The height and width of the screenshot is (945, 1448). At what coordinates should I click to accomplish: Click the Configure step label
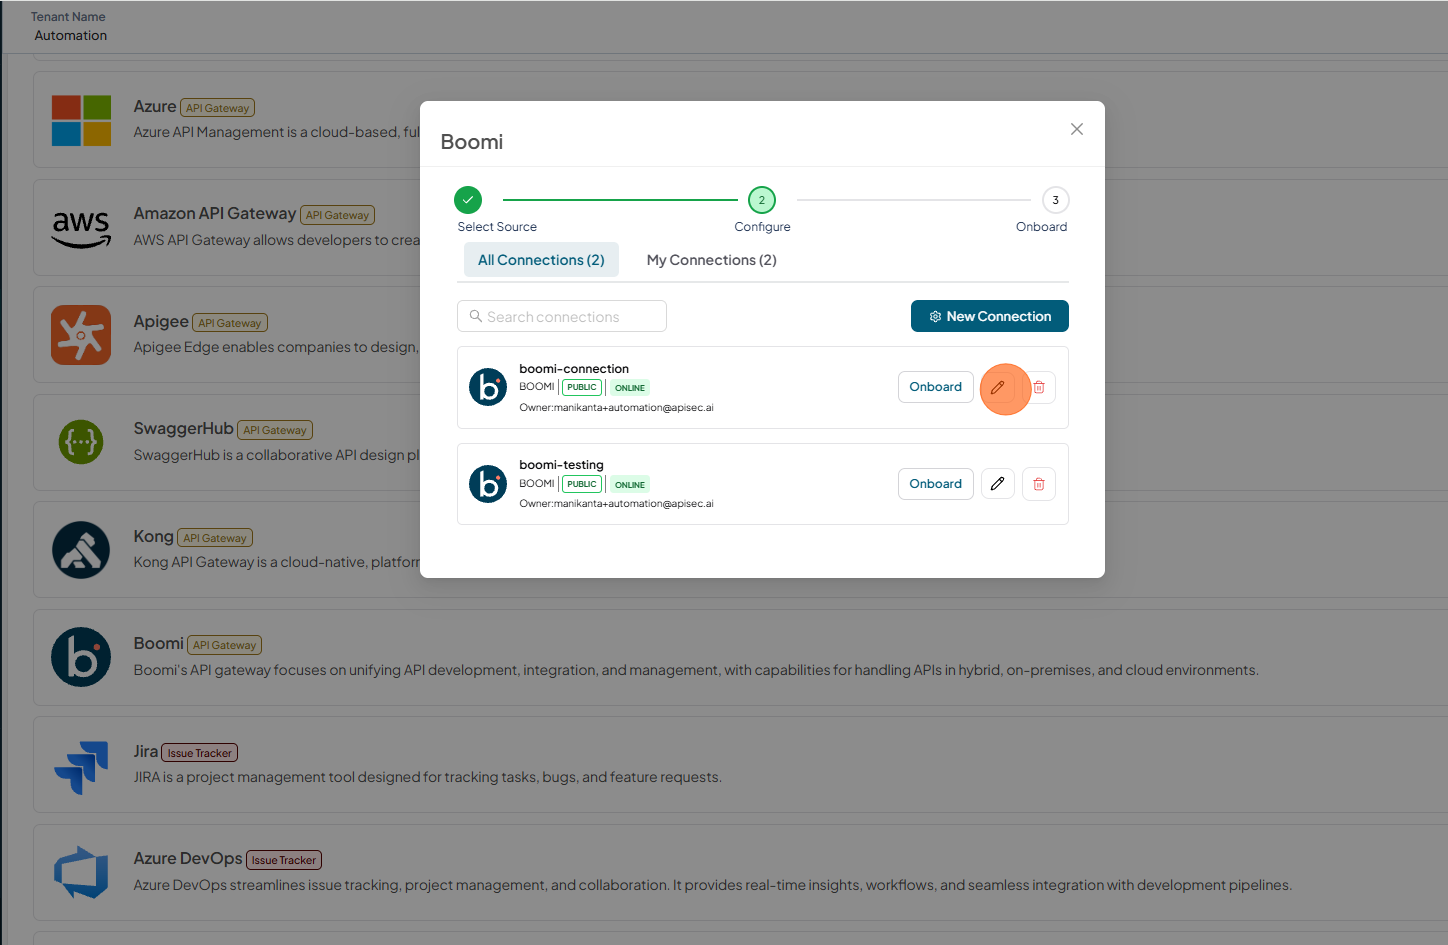point(762,227)
